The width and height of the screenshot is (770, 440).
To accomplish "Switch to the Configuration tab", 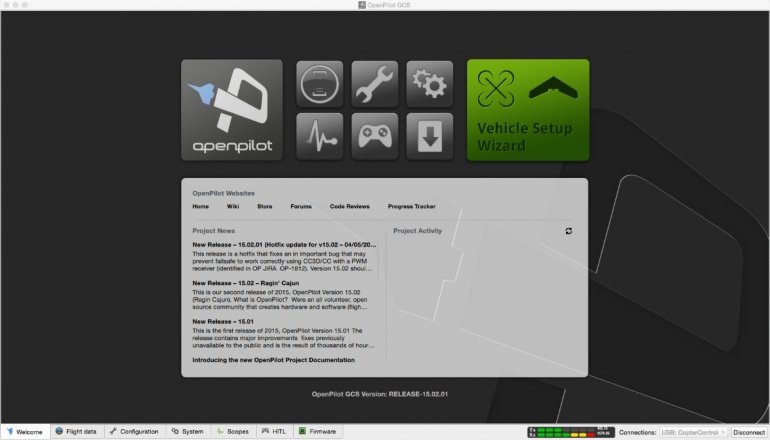I will (133, 432).
